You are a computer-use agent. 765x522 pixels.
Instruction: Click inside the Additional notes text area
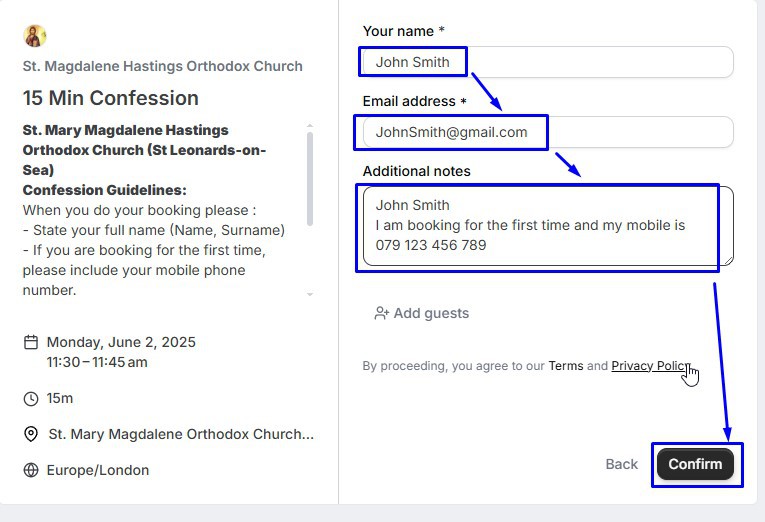547,226
